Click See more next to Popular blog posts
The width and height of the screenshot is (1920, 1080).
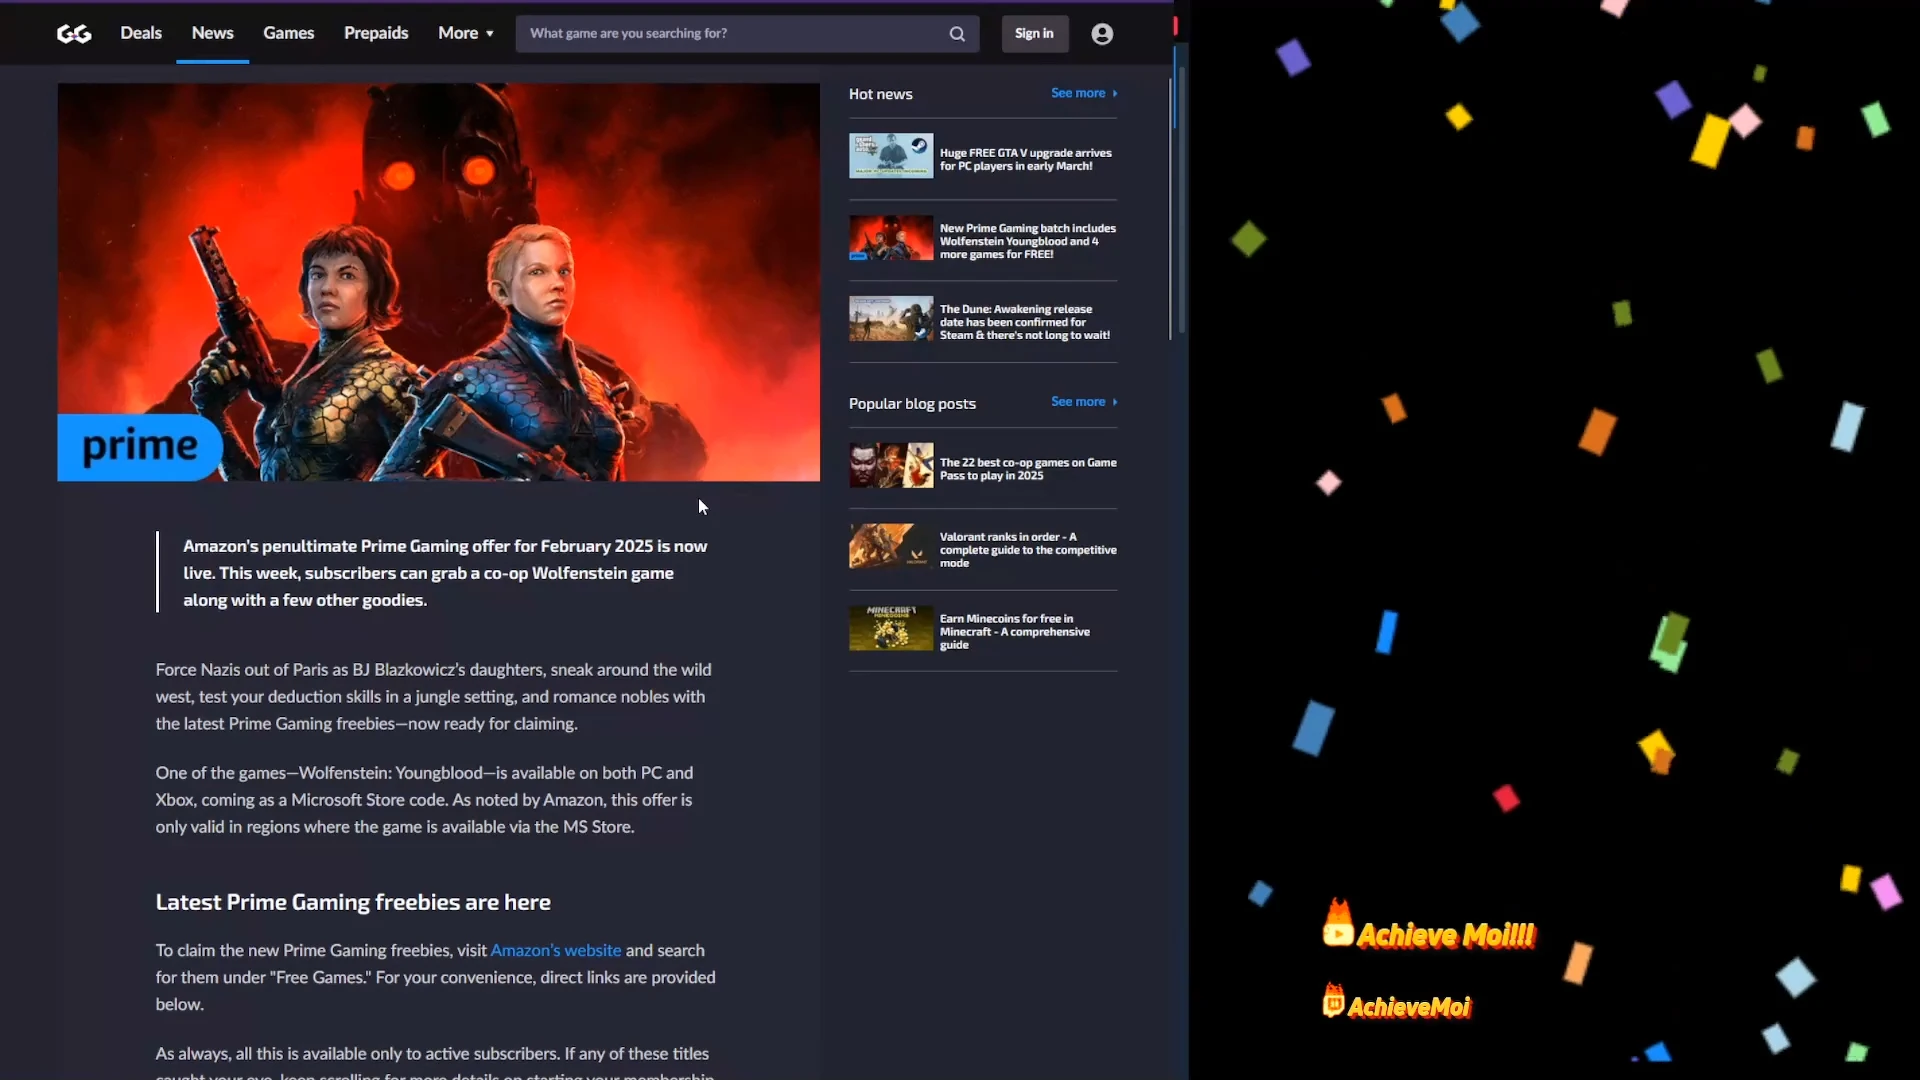pyautogui.click(x=1084, y=402)
